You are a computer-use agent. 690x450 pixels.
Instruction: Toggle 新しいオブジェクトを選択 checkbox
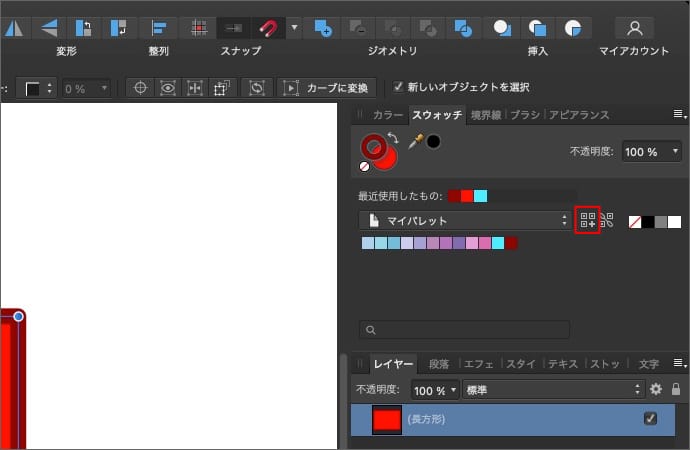400,87
